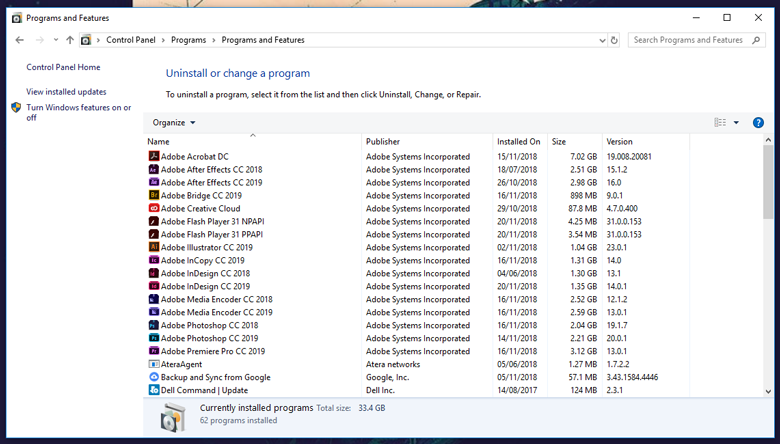The image size is (780, 444).
Task: Click the Atera networks publisher cell
Action: click(393, 364)
